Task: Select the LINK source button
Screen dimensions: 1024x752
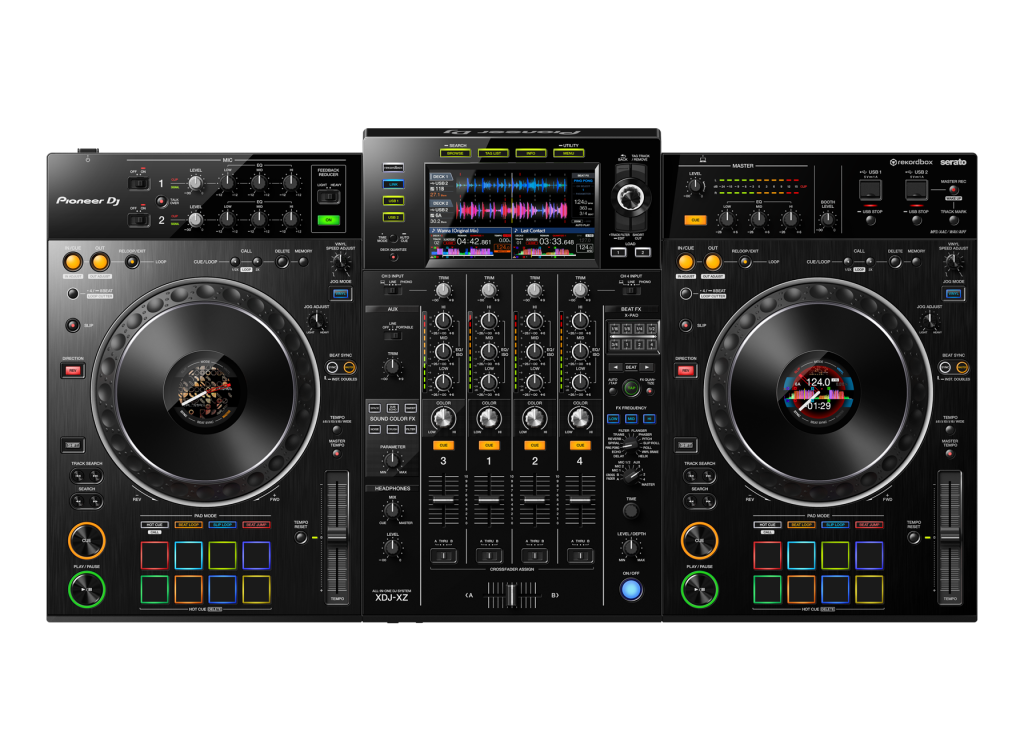Action: [x=393, y=184]
